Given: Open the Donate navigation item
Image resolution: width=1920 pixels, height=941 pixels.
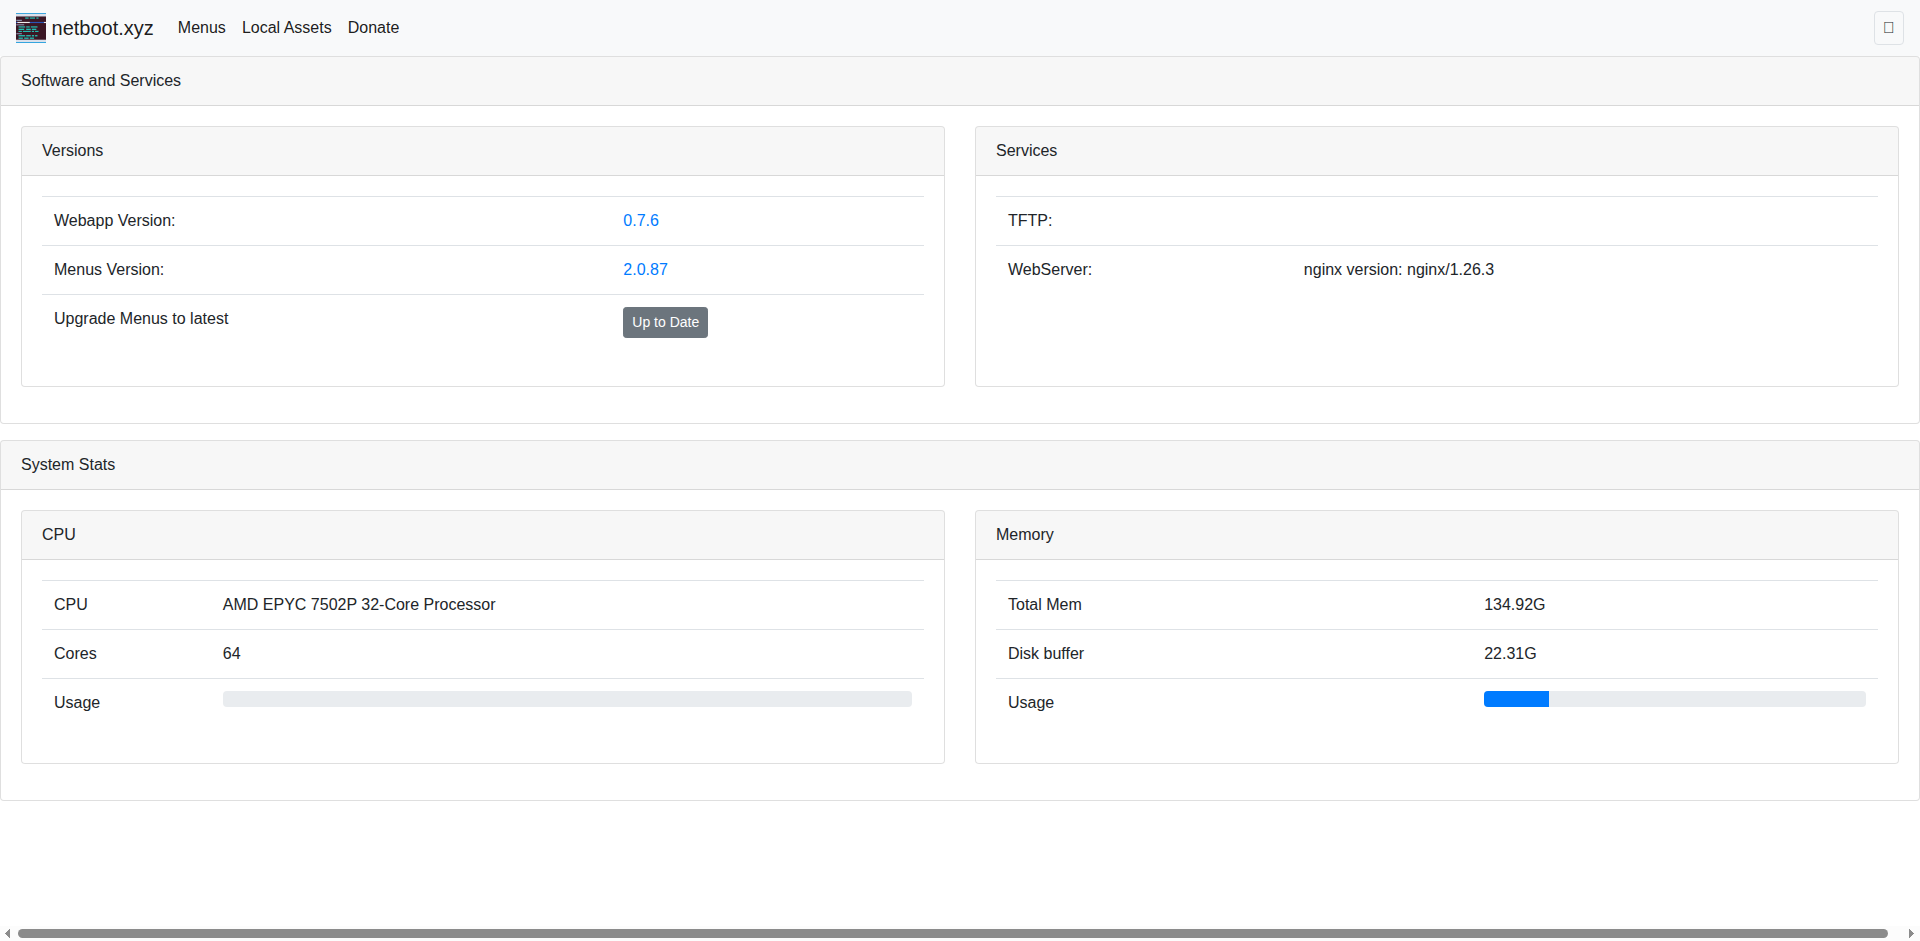Looking at the screenshot, I should [373, 28].
